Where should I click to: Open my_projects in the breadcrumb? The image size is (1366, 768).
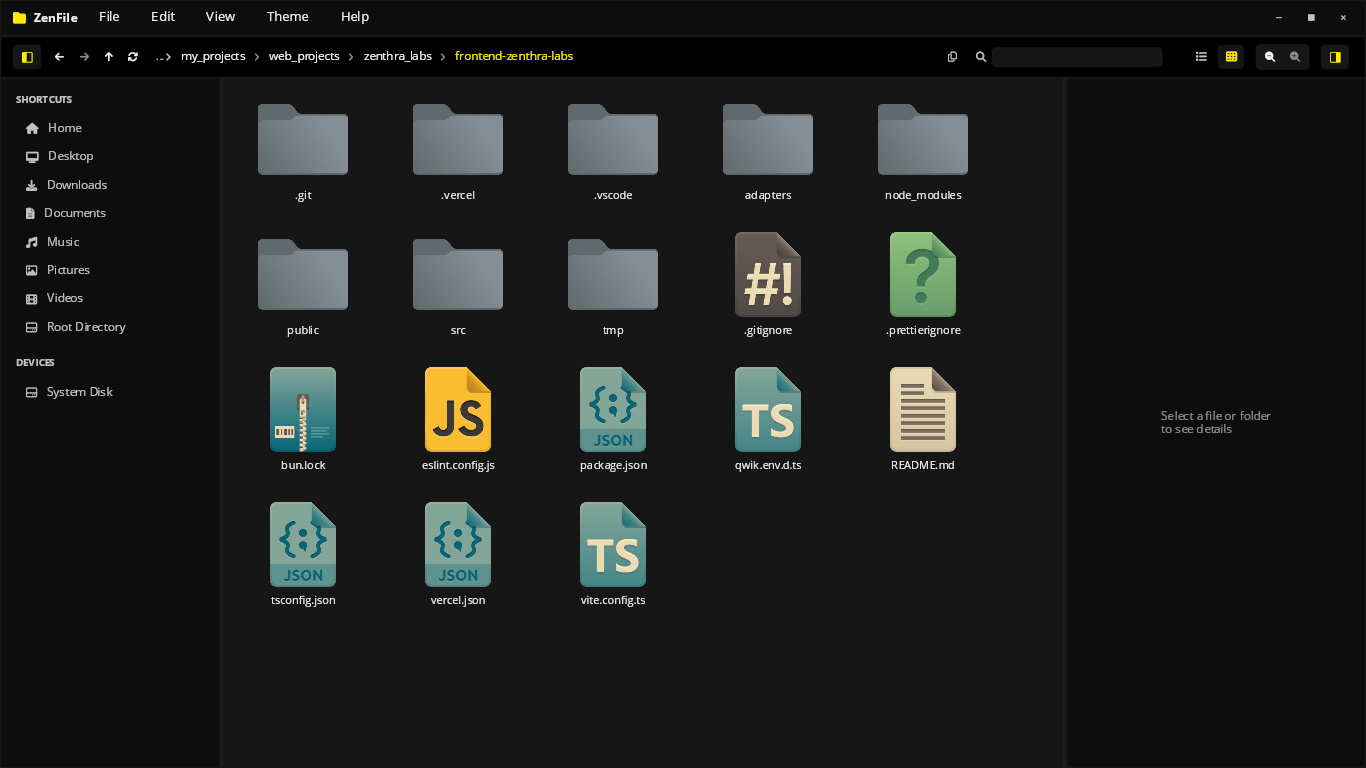(213, 57)
